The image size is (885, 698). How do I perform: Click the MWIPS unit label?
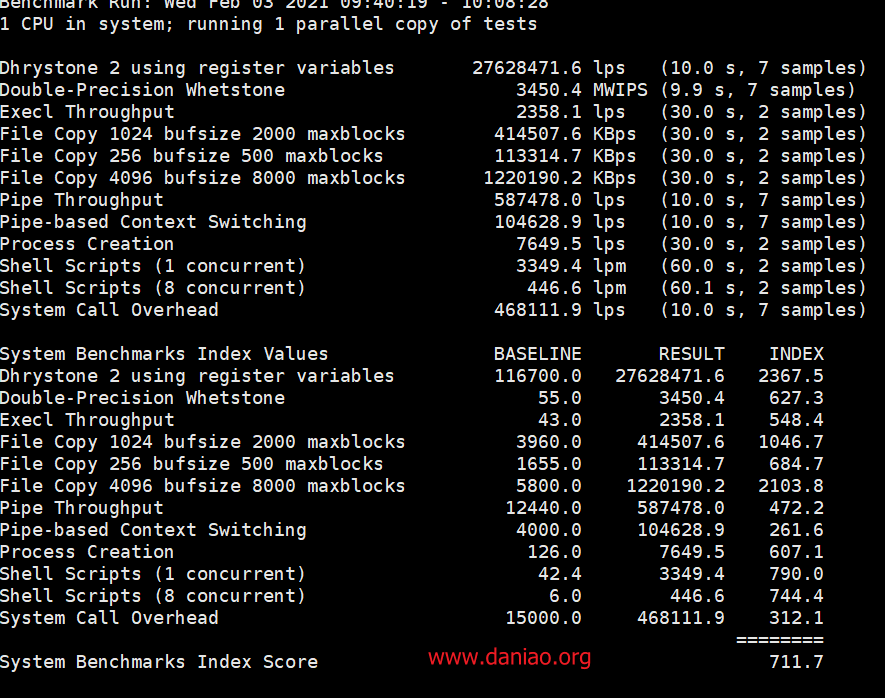pyautogui.click(x=620, y=90)
